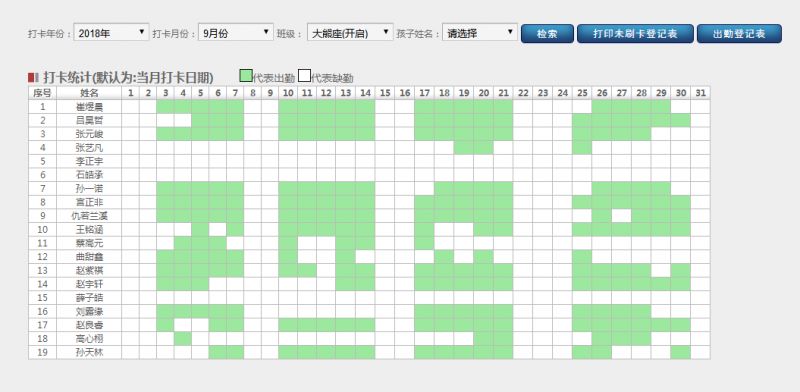Image resolution: width=800 pixels, height=392 pixels.
Task: Click the name 仇若兰溪 in row 9
Action: pos(89,216)
